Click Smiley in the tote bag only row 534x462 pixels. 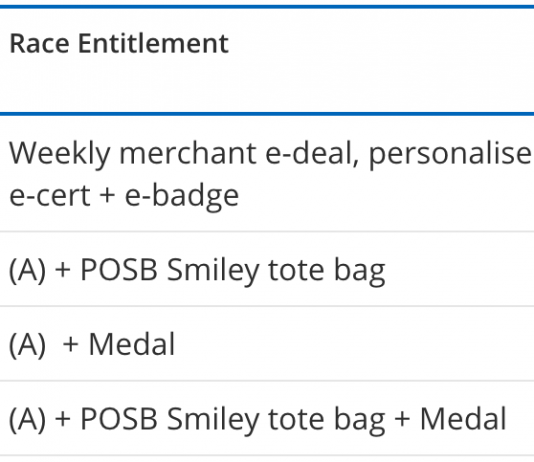[213, 271]
